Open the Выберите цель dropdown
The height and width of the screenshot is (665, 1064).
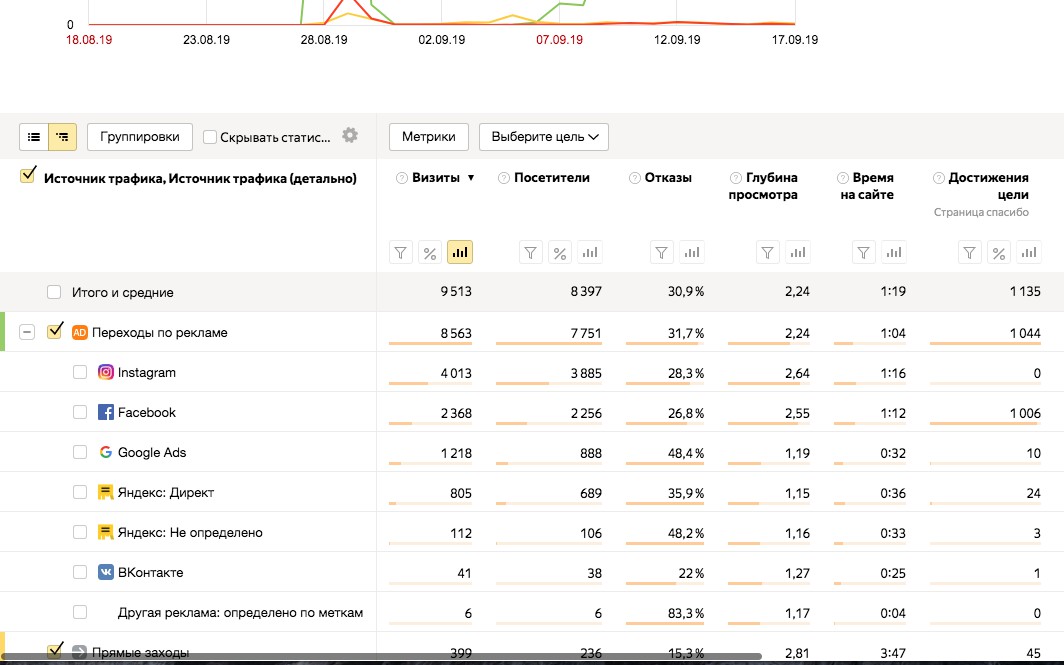(543, 137)
